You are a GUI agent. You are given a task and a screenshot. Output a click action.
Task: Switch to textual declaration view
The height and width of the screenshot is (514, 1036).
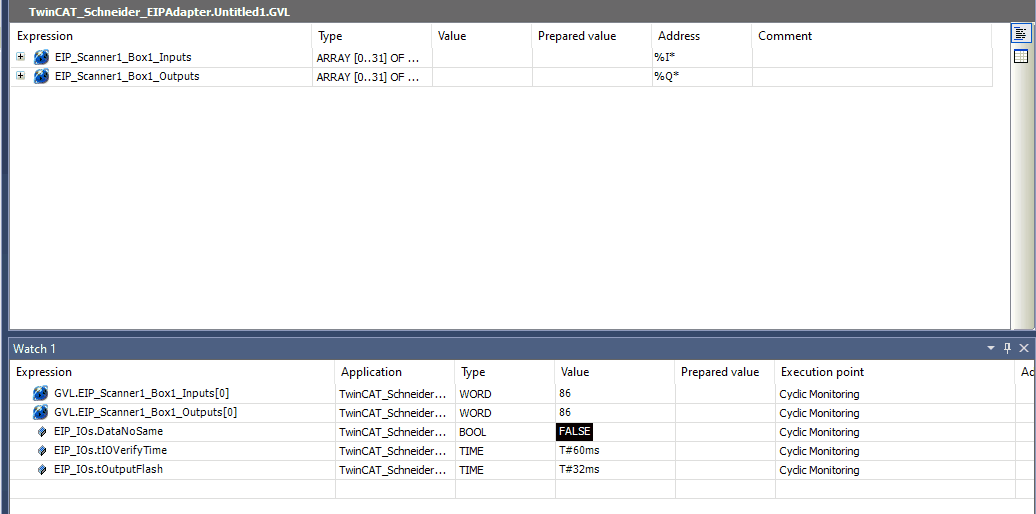point(1021,34)
